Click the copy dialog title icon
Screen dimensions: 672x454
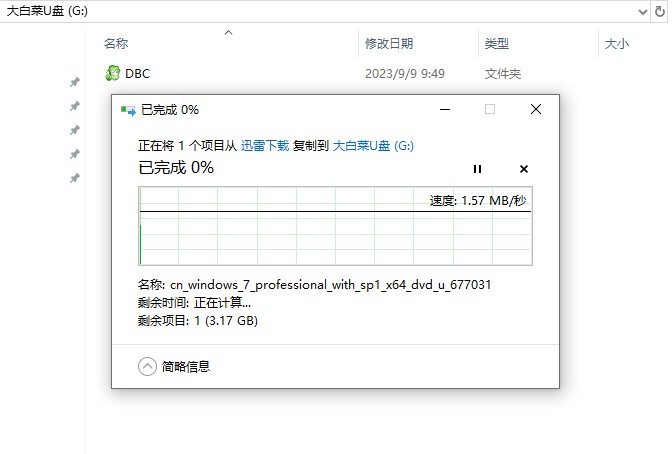tap(128, 111)
